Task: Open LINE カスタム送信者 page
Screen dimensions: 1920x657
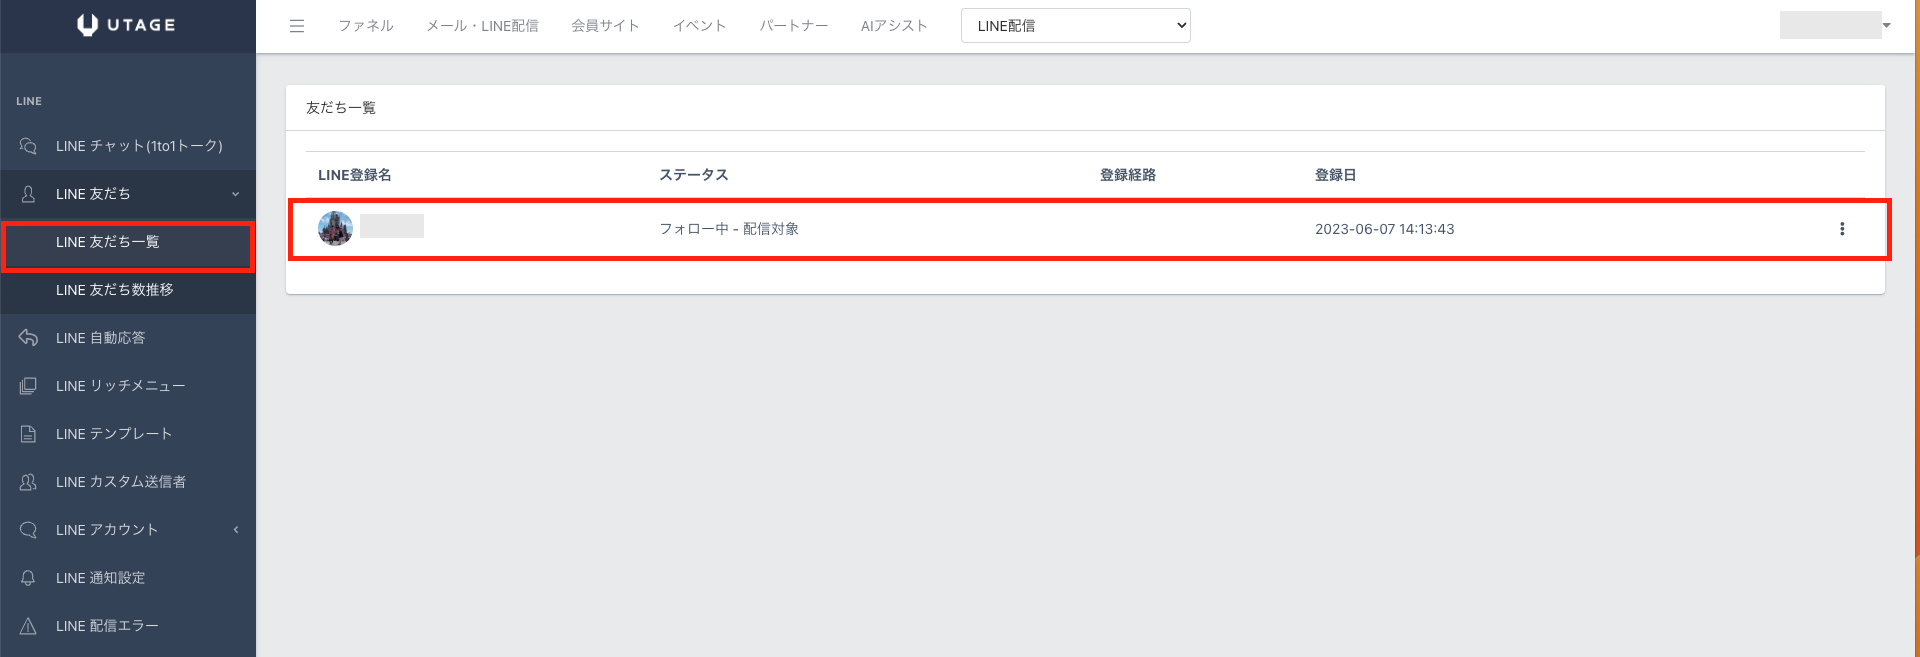Action: tap(121, 482)
